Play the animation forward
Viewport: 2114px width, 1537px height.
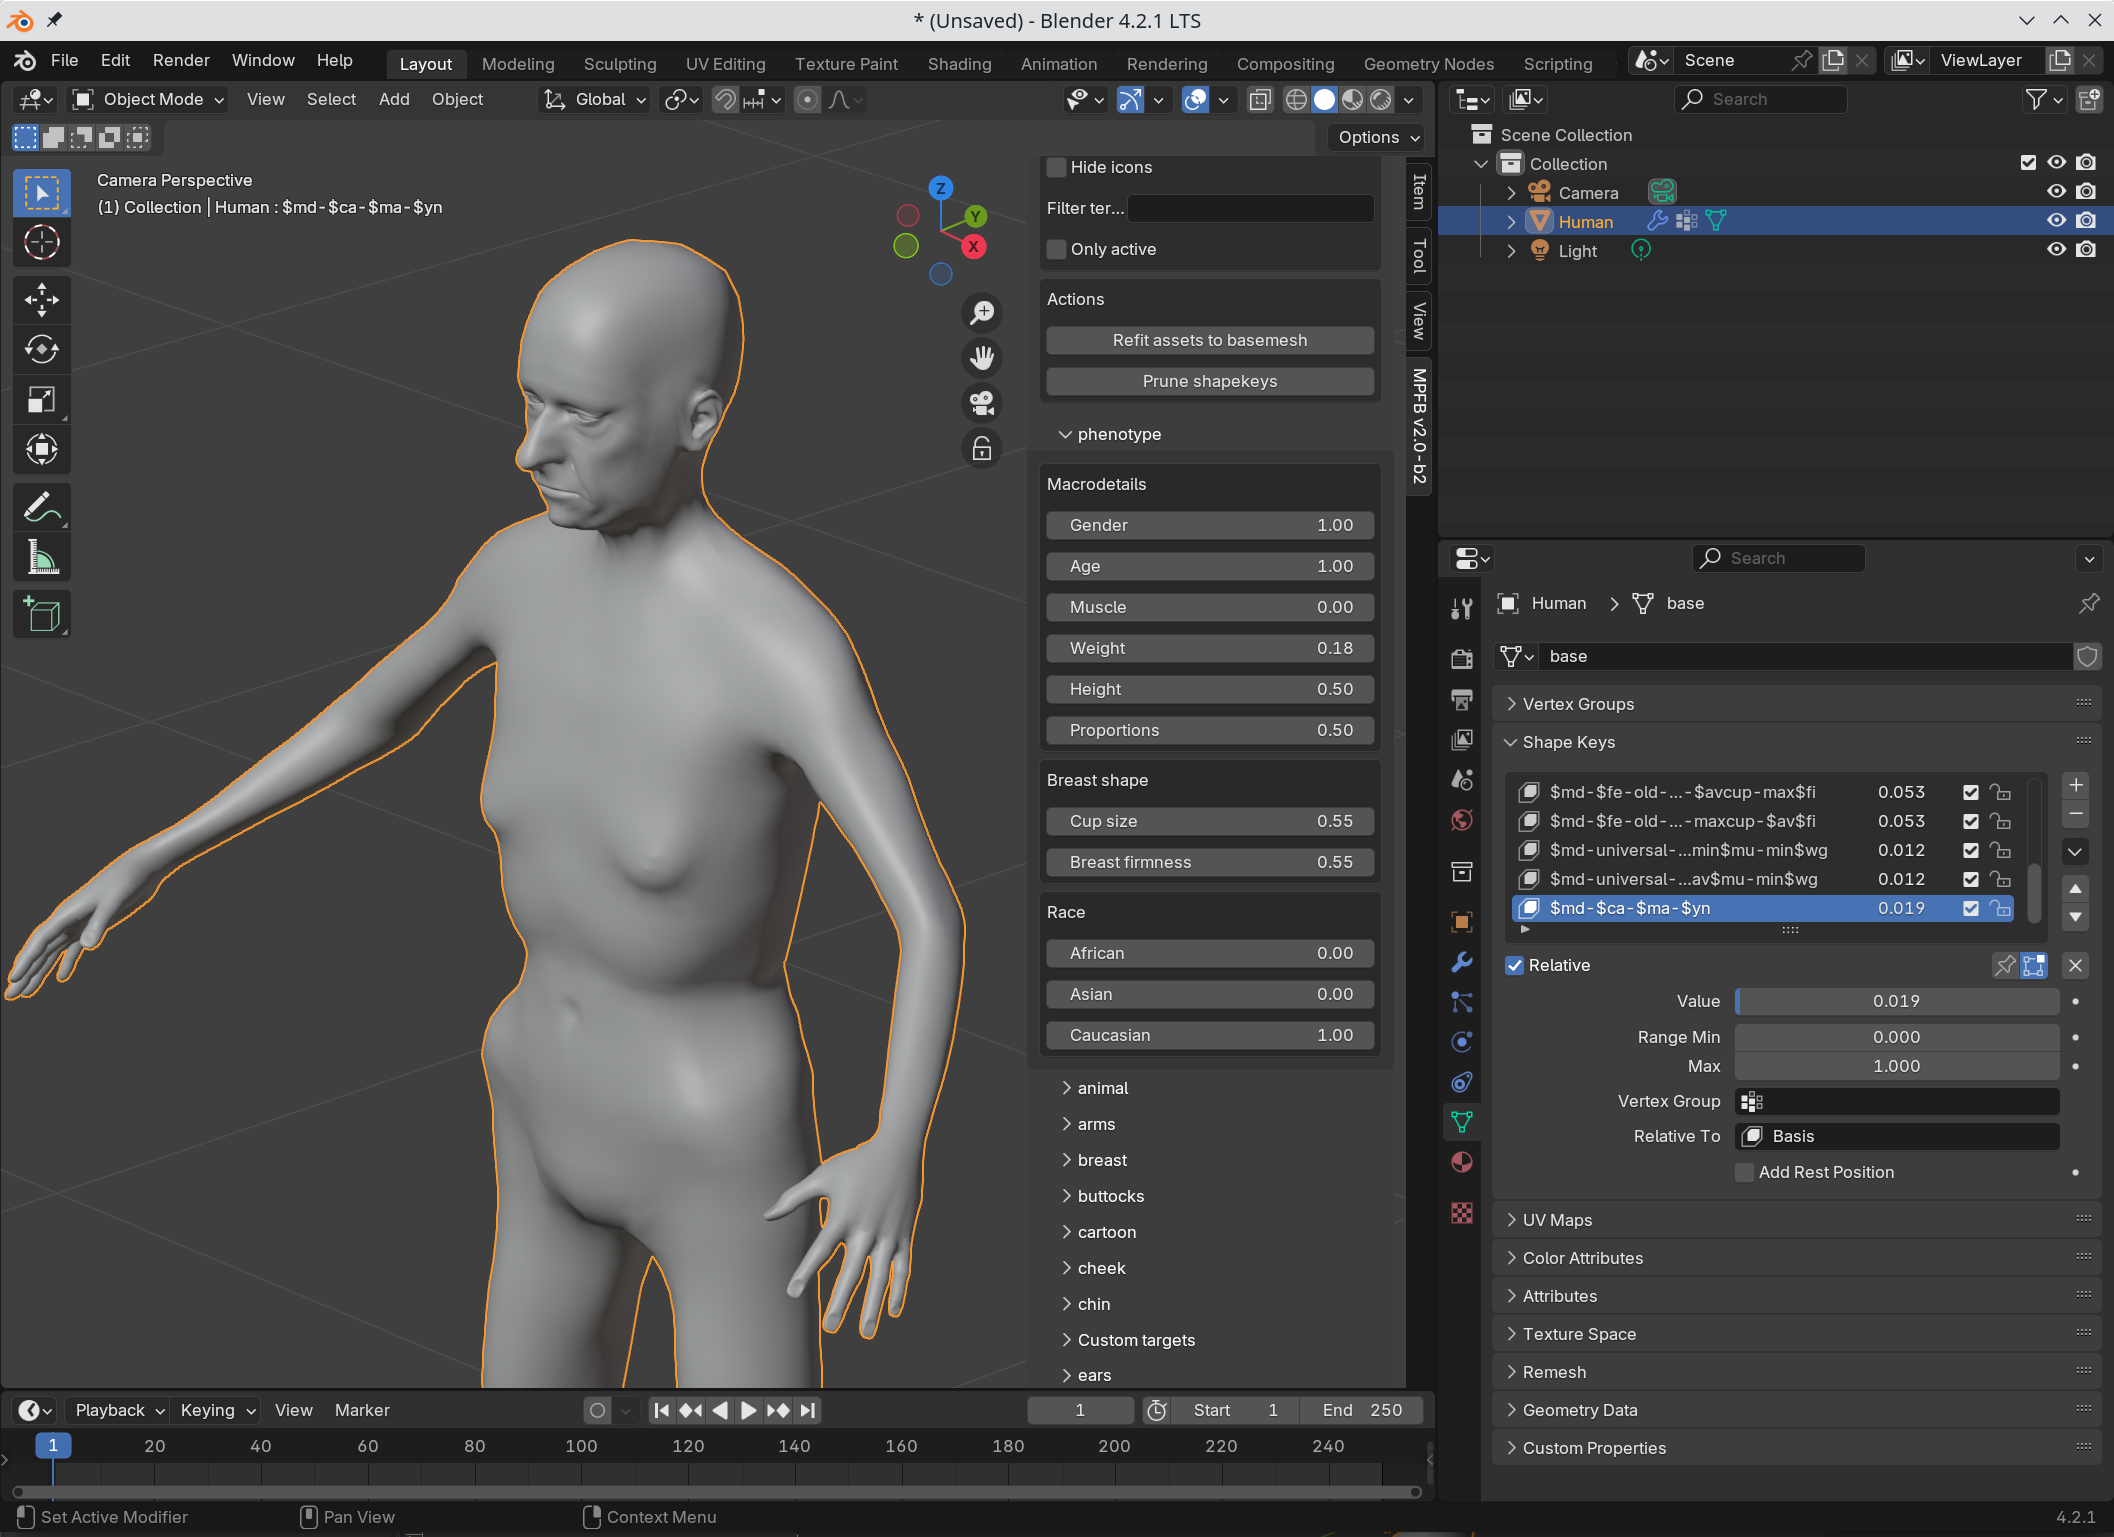(x=748, y=1410)
